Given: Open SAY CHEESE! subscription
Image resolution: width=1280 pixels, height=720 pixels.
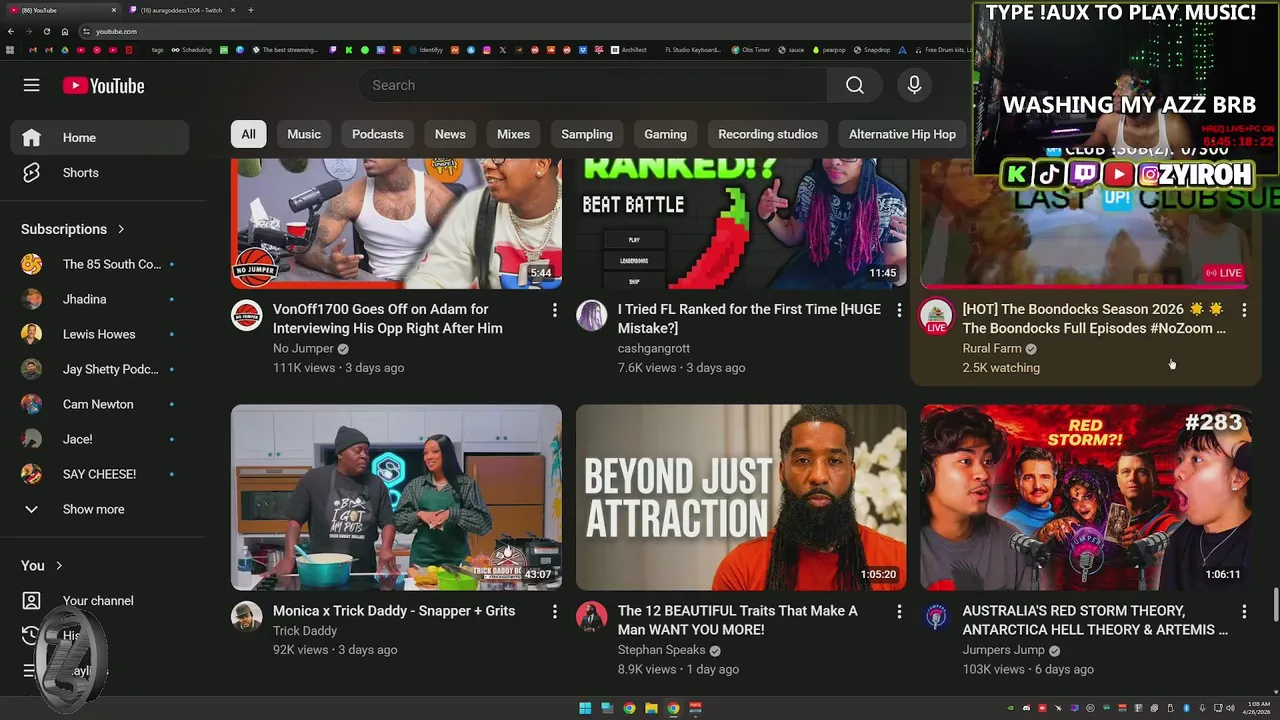Looking at the screenshot, I should pos(100,474).
